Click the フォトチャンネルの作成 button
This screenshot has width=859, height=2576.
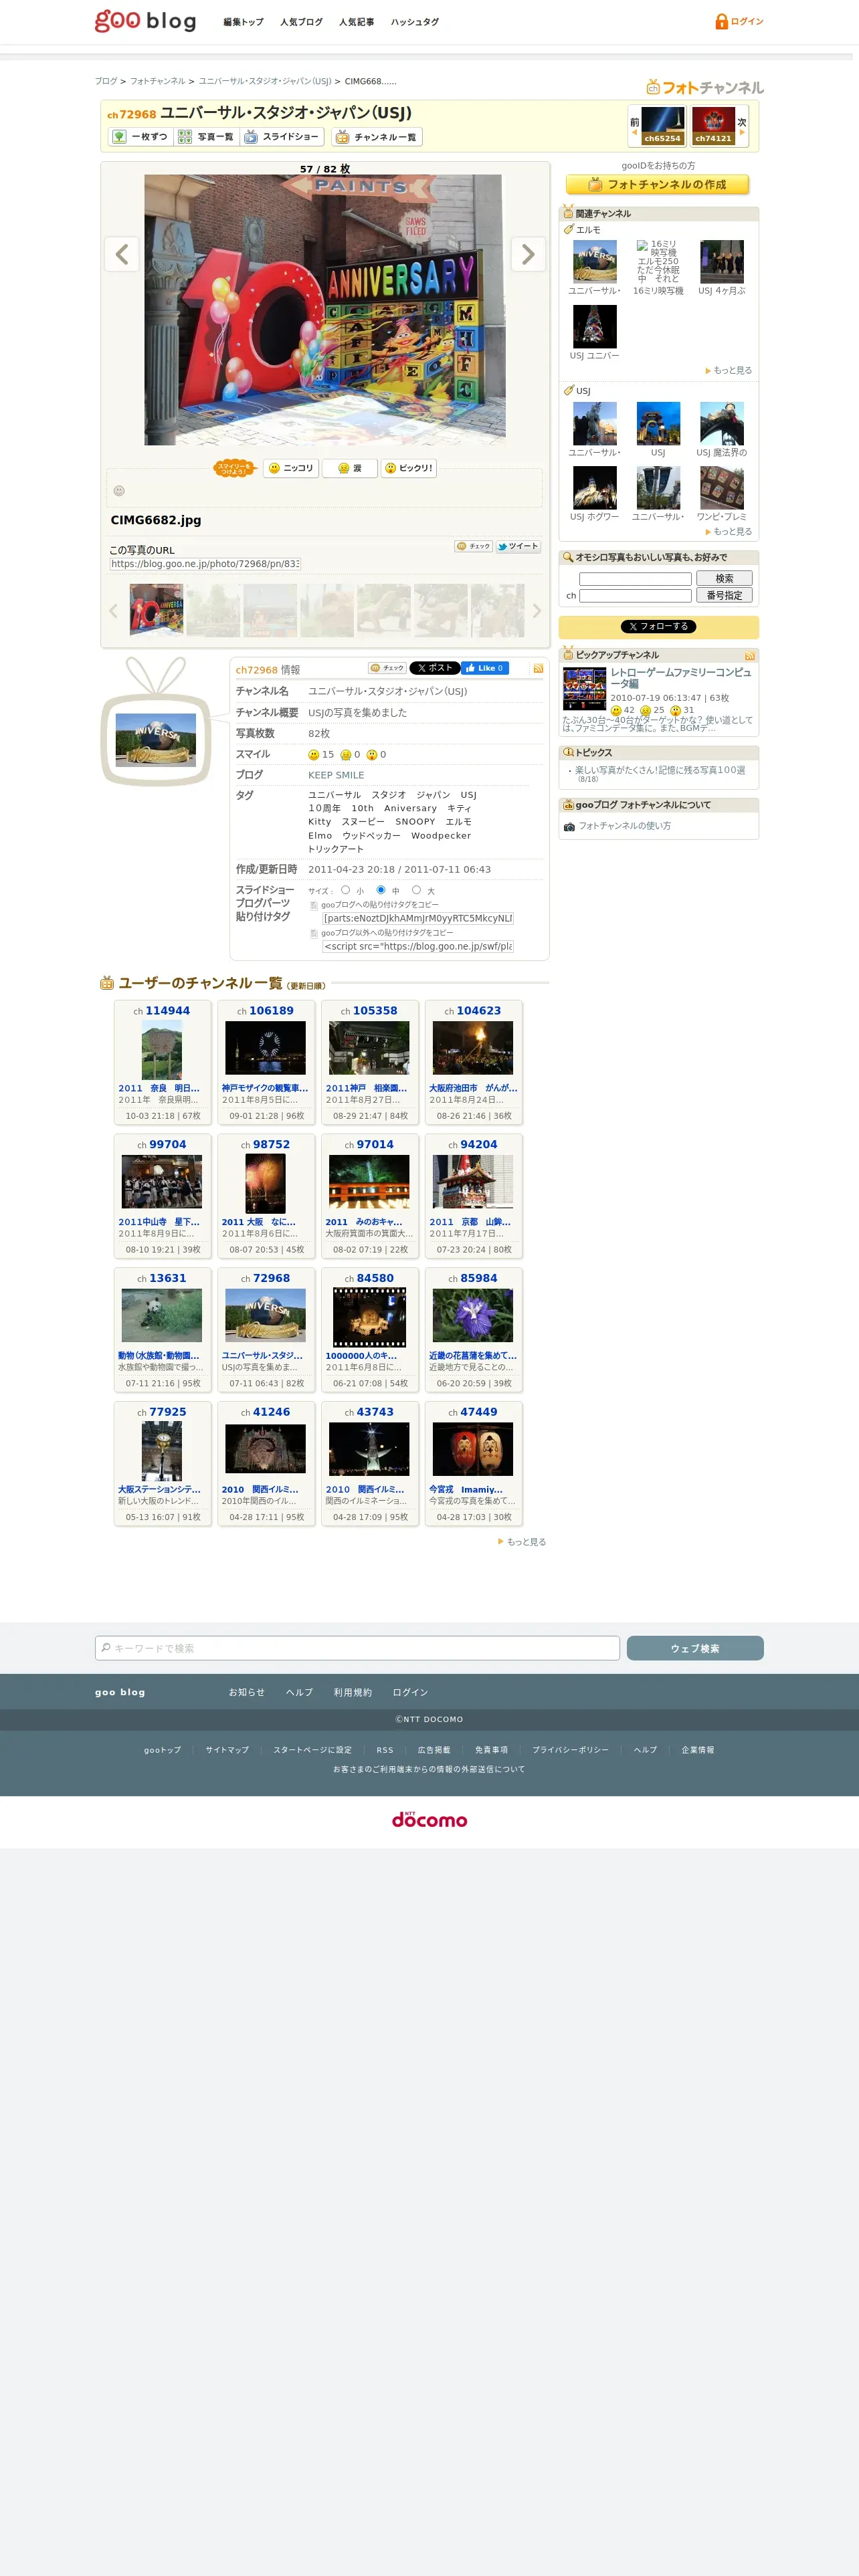click(x=657, y=185)
